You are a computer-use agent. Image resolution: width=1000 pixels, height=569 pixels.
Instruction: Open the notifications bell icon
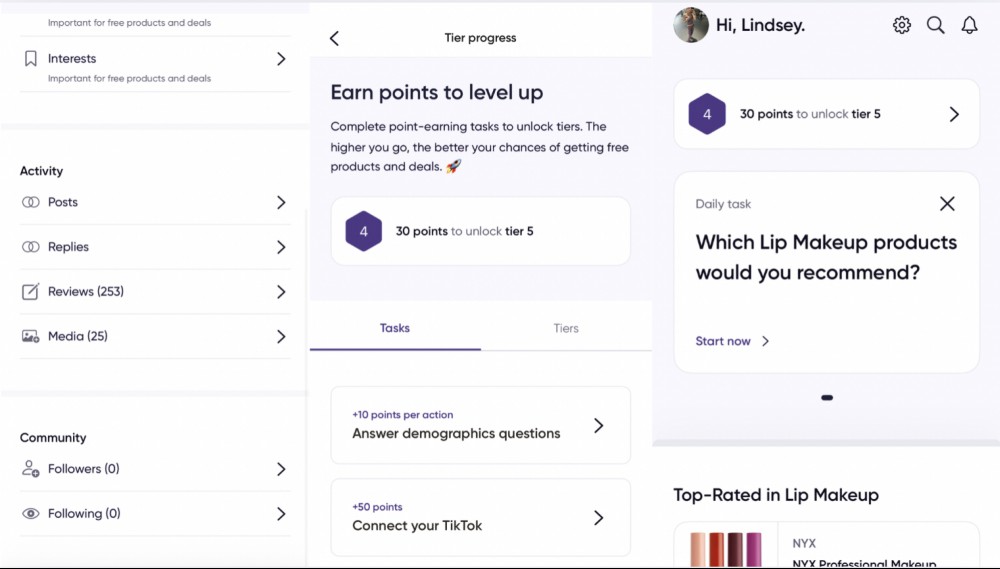tap(969, 25)
